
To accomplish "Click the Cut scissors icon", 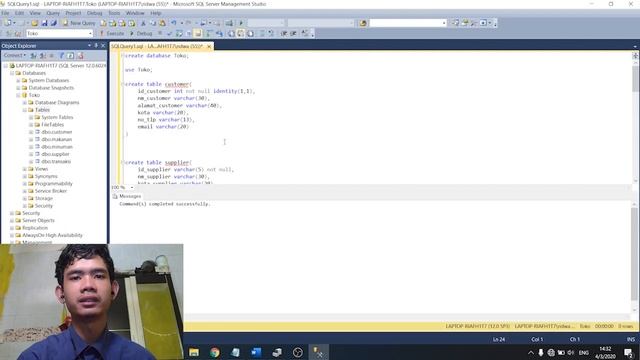I will click(143, 23).
